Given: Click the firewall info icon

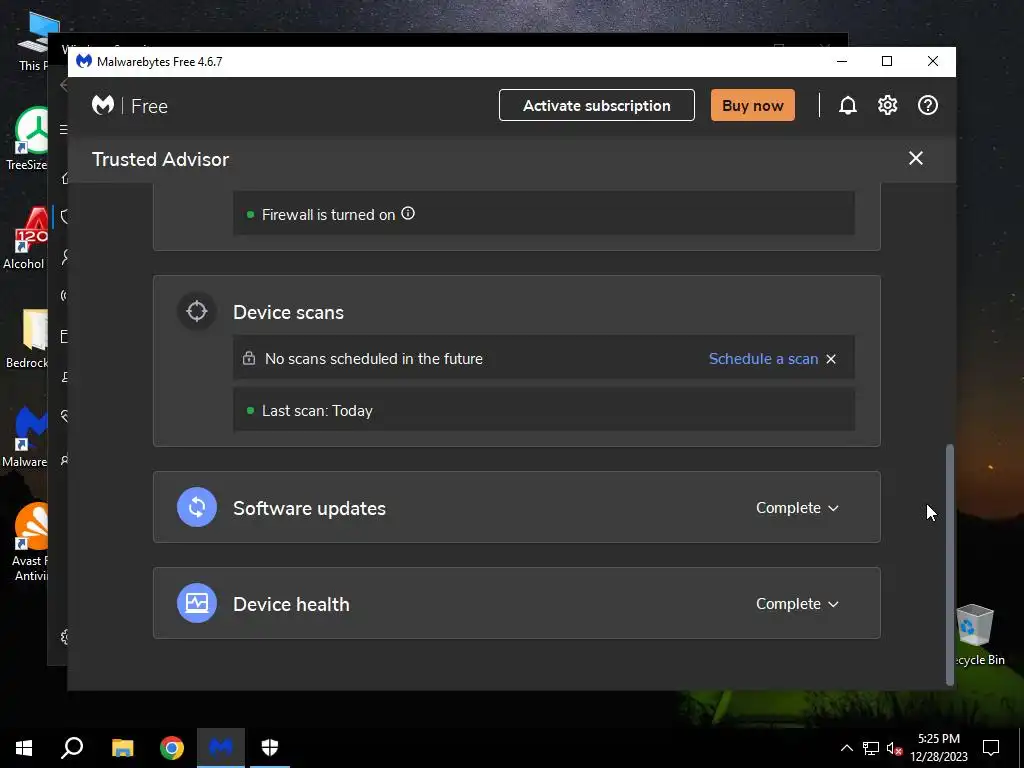Looking at the screenshot, I should pyautogui.click(x=408, y=214).
